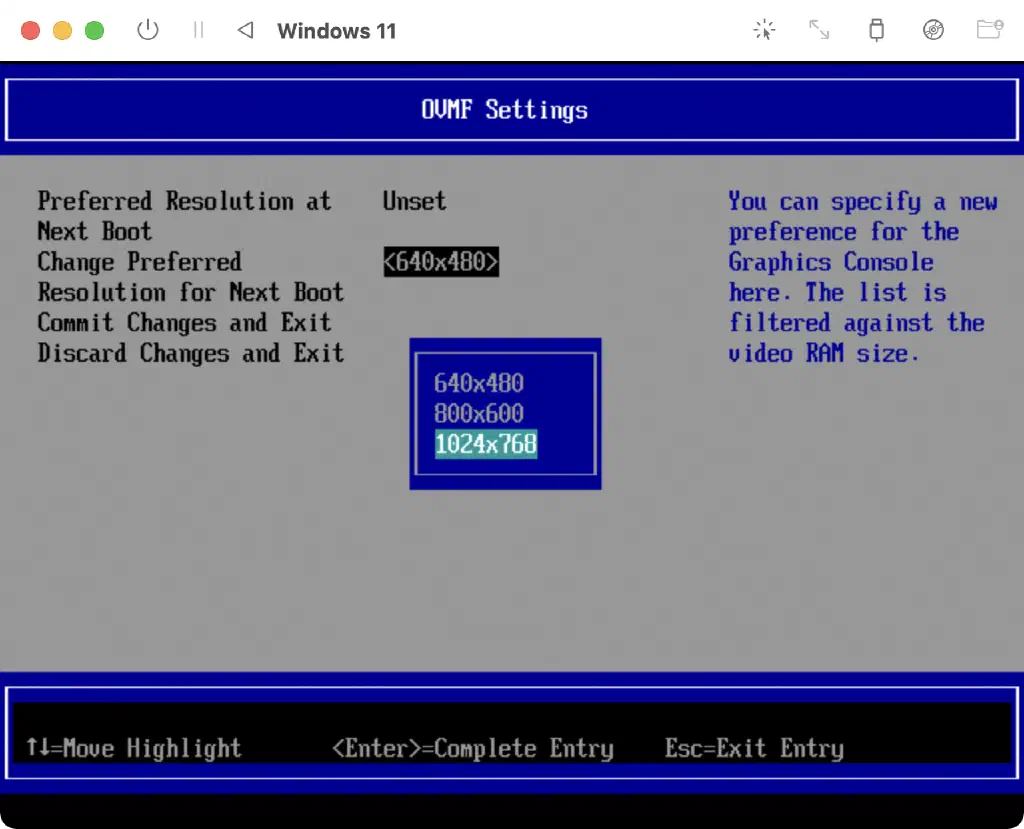Open the shared folder icon
Screen dimensions: 1024x829
coord(989,30)
